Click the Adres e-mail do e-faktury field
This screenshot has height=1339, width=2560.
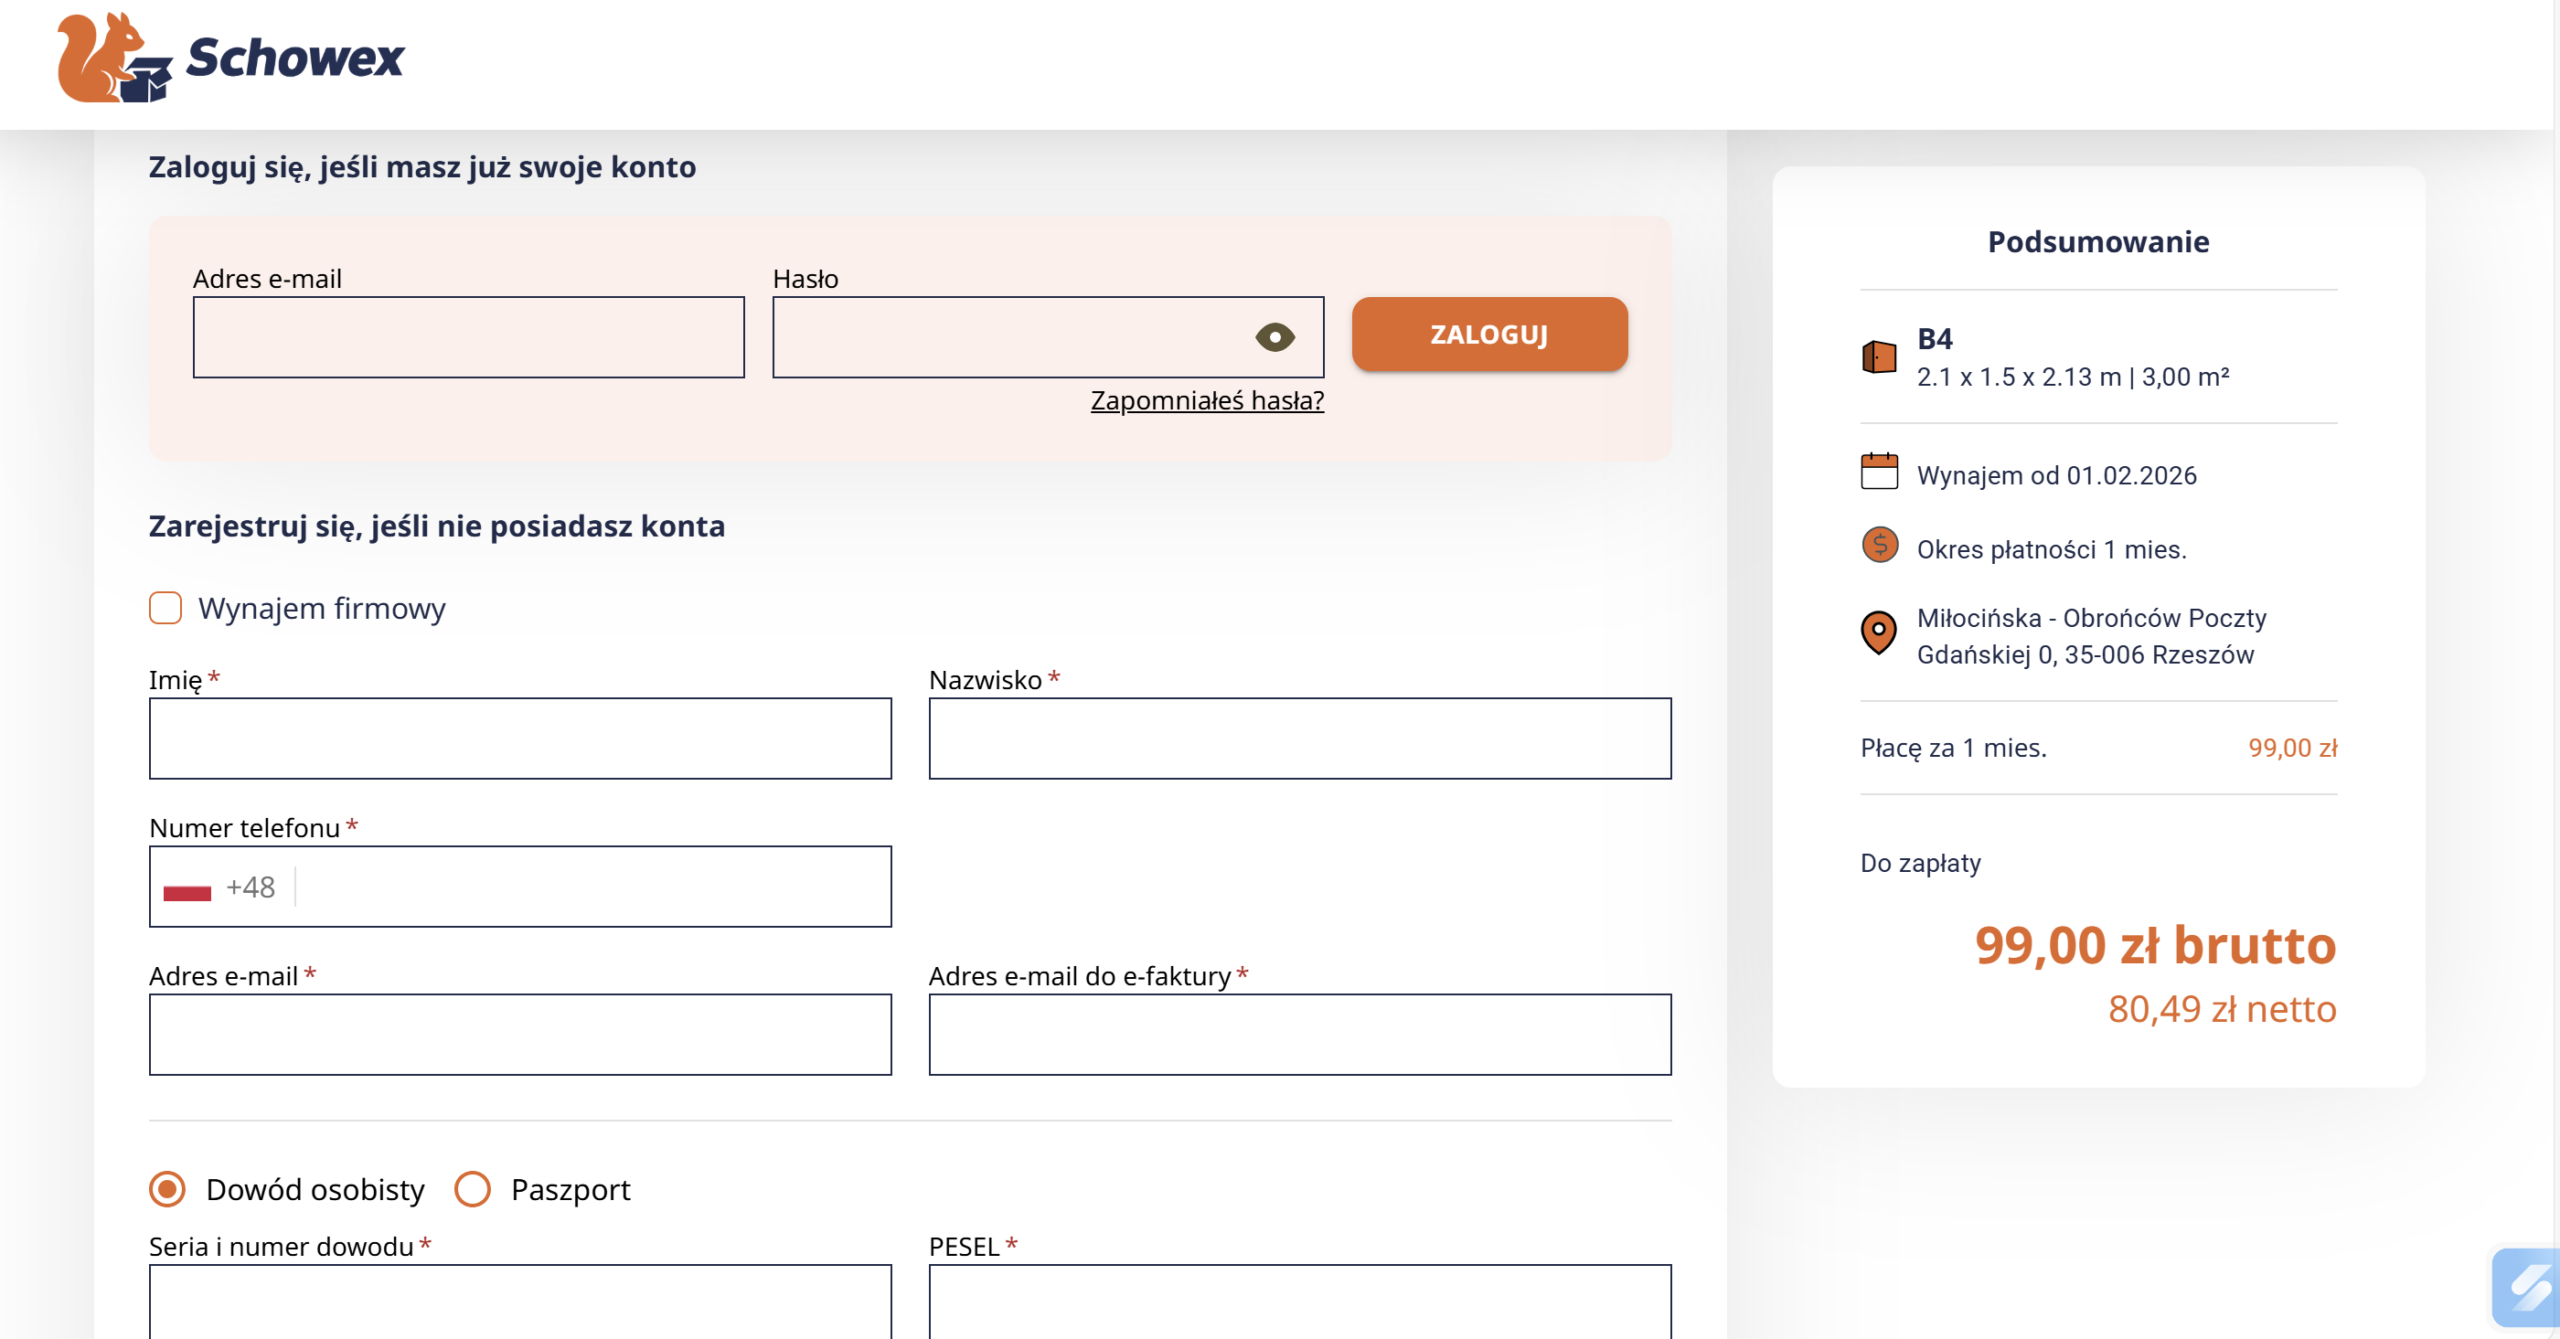[1299, 1035]
